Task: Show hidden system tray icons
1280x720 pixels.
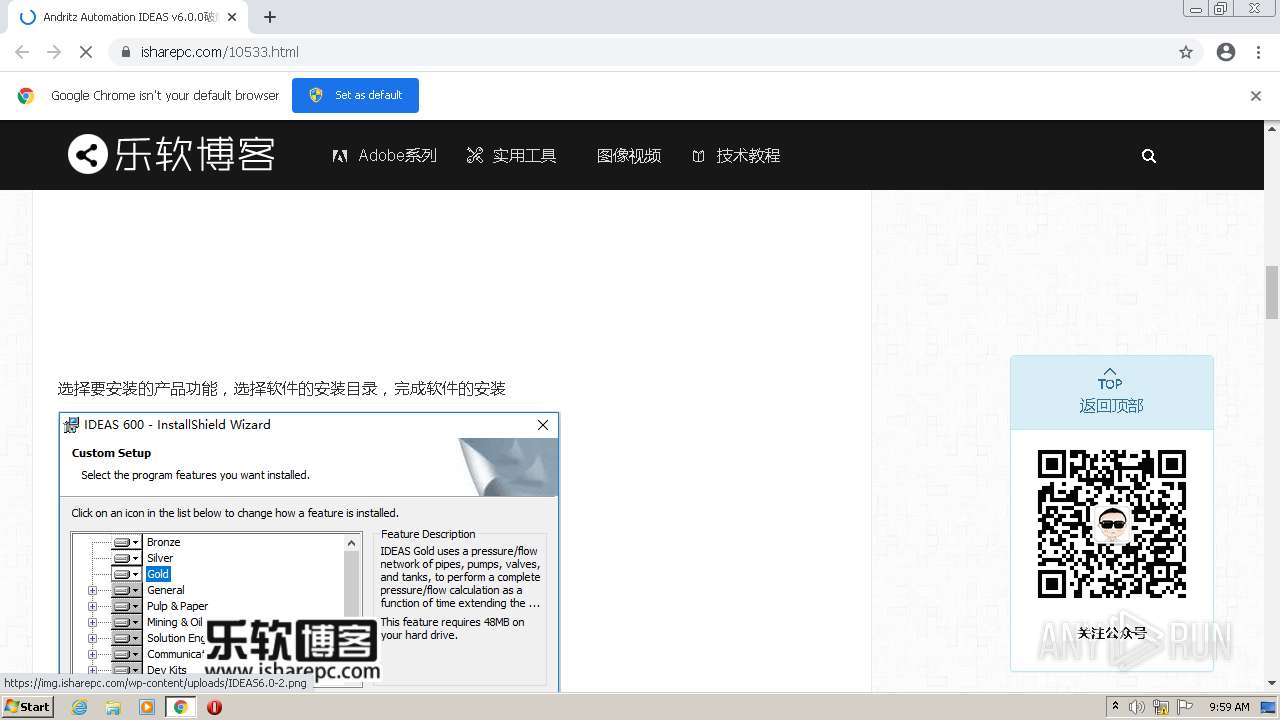Action: [x=1116, y=707]
